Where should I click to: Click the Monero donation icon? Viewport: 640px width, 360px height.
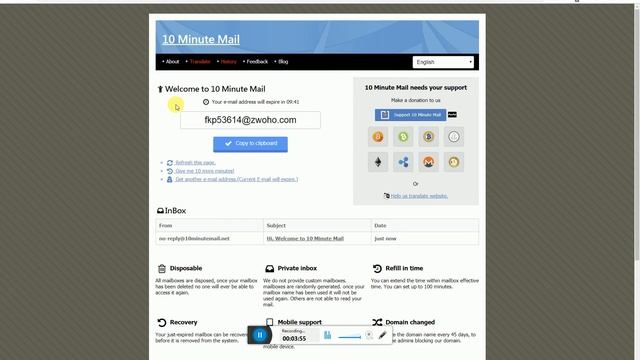point(429,162)
